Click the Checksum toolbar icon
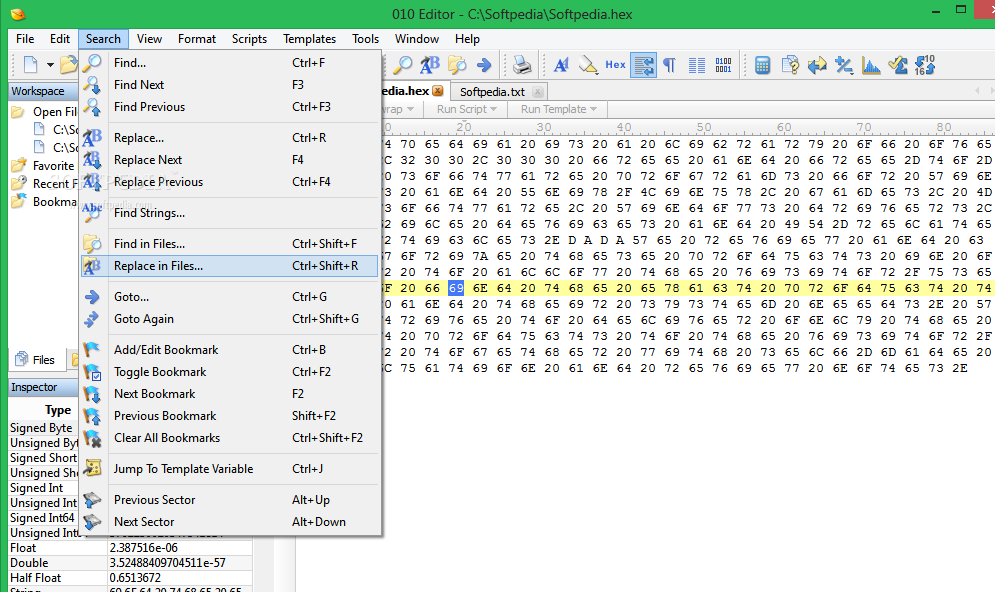The image size is (995, 592). 898,65
